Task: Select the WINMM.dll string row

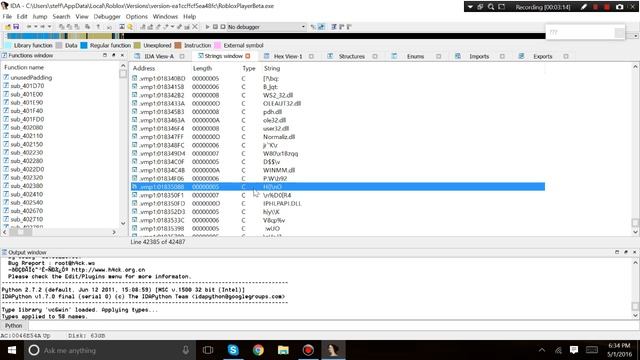Action: point(338,170)
